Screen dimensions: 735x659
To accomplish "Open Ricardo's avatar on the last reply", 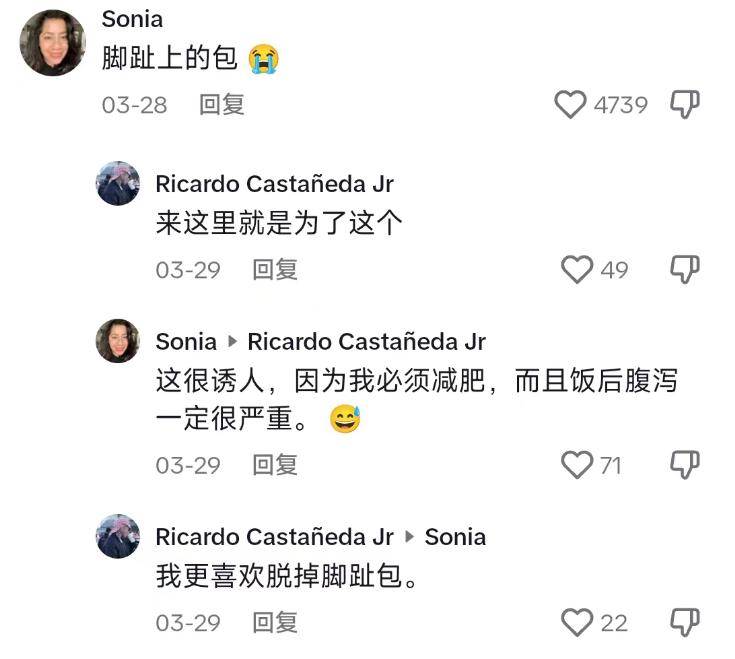I will [x=118, y=537].
